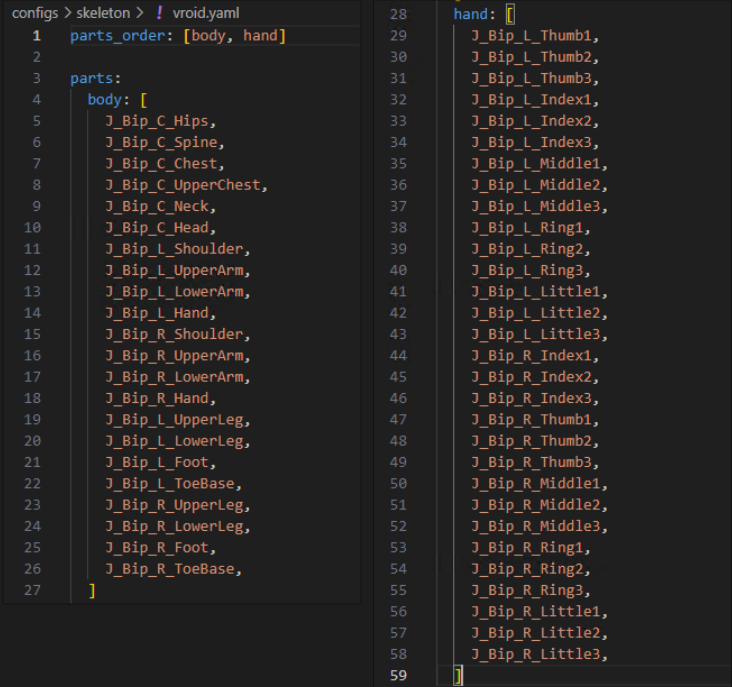The height and width of the screenshot is (687, 732).
Task: Select the skeleton breadcrumb folder
Action: tap(103, 13)
